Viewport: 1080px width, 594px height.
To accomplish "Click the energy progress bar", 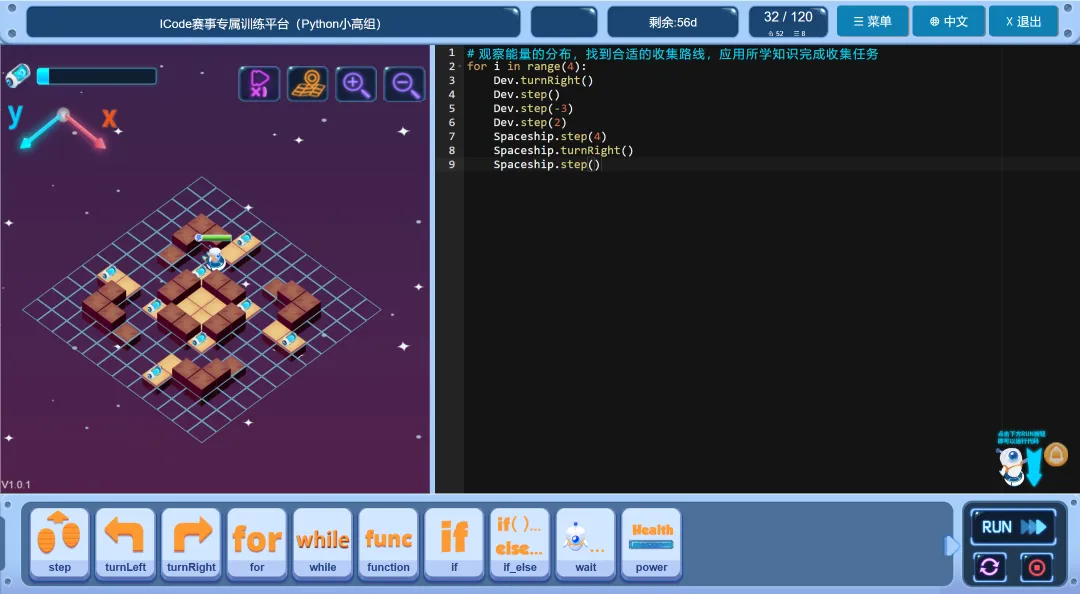I will click(96, 76).
